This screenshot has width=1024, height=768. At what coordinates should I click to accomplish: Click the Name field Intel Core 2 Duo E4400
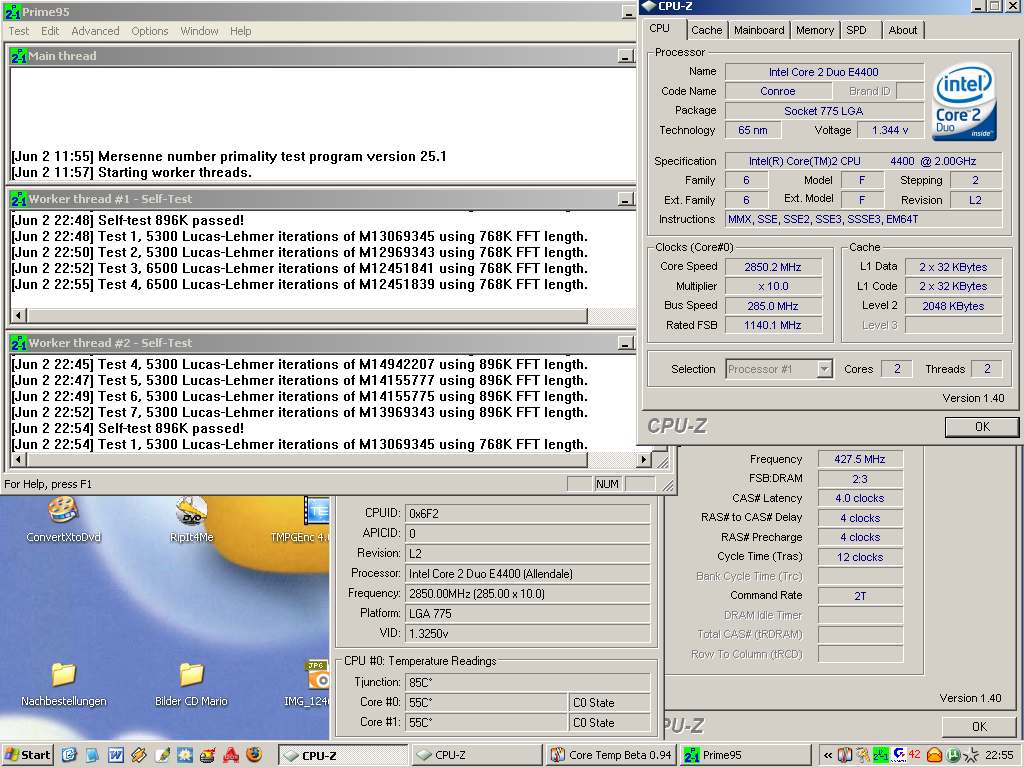[x=824, y=72]
